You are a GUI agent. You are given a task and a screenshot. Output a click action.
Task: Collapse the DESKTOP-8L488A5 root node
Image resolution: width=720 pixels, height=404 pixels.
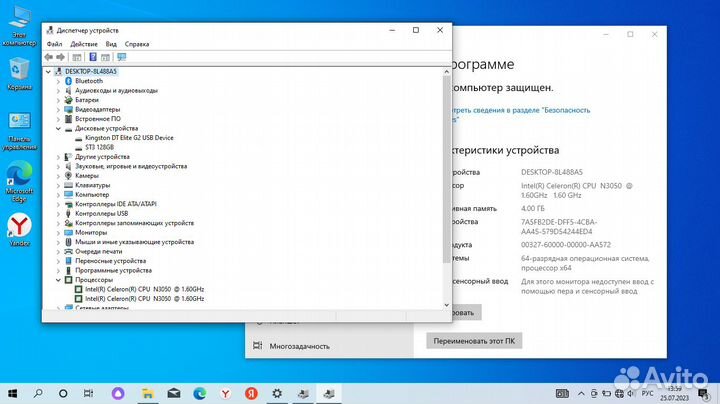coord(48,72)
